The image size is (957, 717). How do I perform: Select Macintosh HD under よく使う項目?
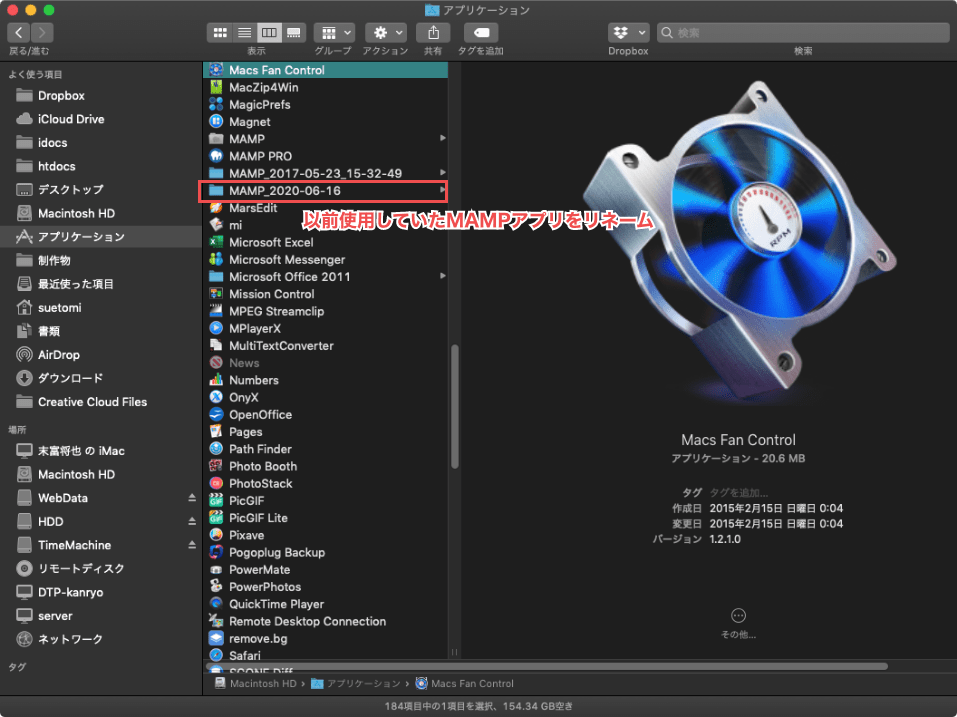pyautogui.click(x=76, y=214)
